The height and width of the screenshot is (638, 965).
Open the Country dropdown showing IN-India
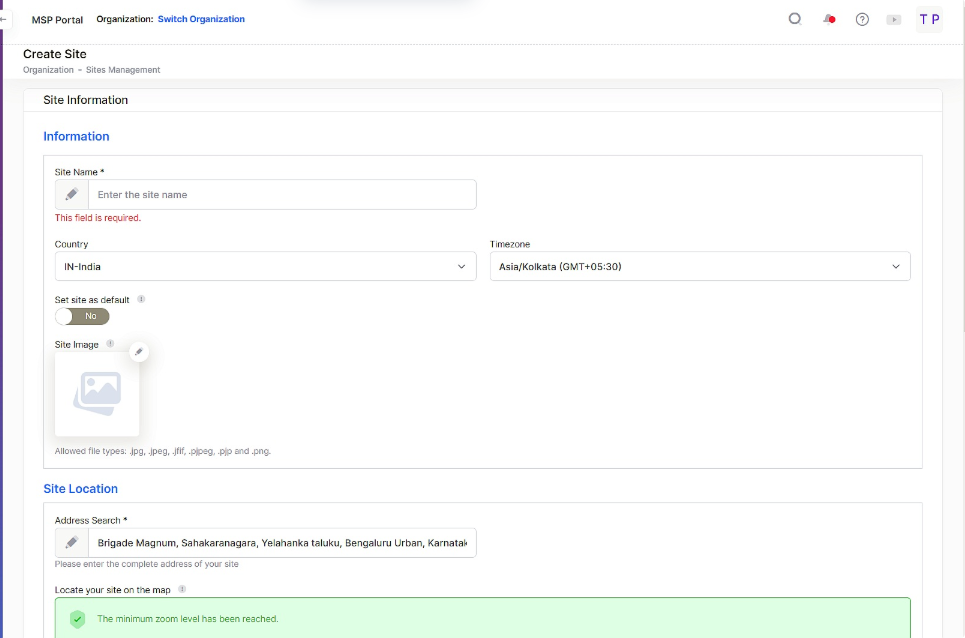265,266
